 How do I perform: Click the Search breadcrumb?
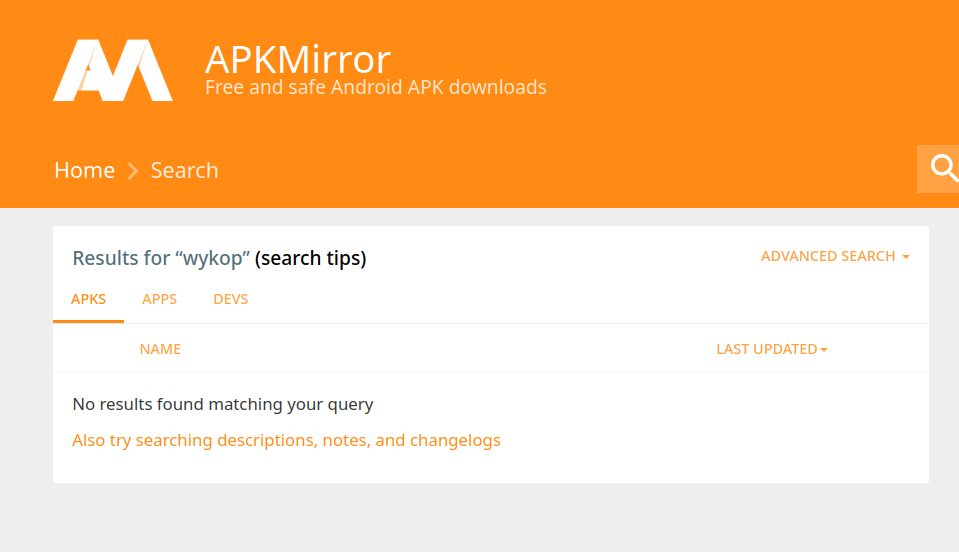click(x=184, y=170)
